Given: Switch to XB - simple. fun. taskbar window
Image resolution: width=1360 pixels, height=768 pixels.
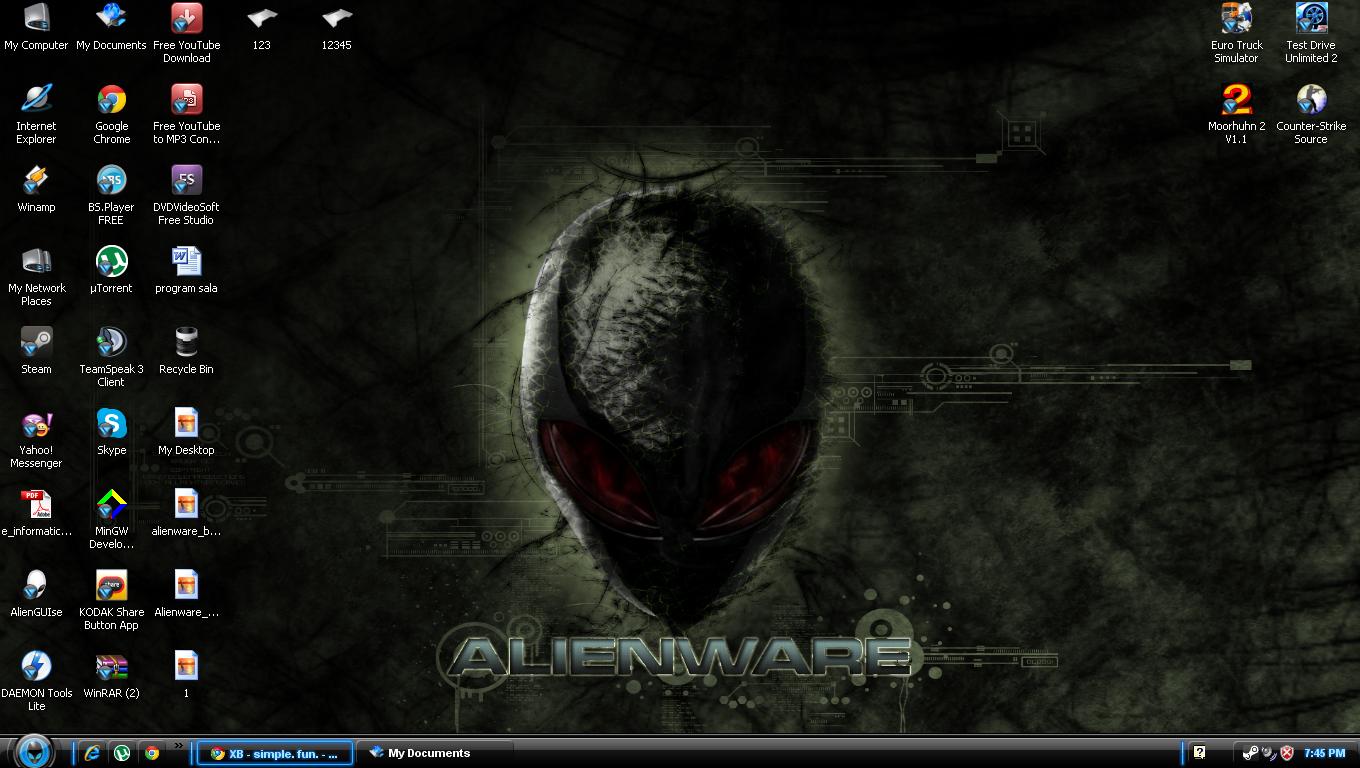Looking at the screenshot, I should point(274,753).
